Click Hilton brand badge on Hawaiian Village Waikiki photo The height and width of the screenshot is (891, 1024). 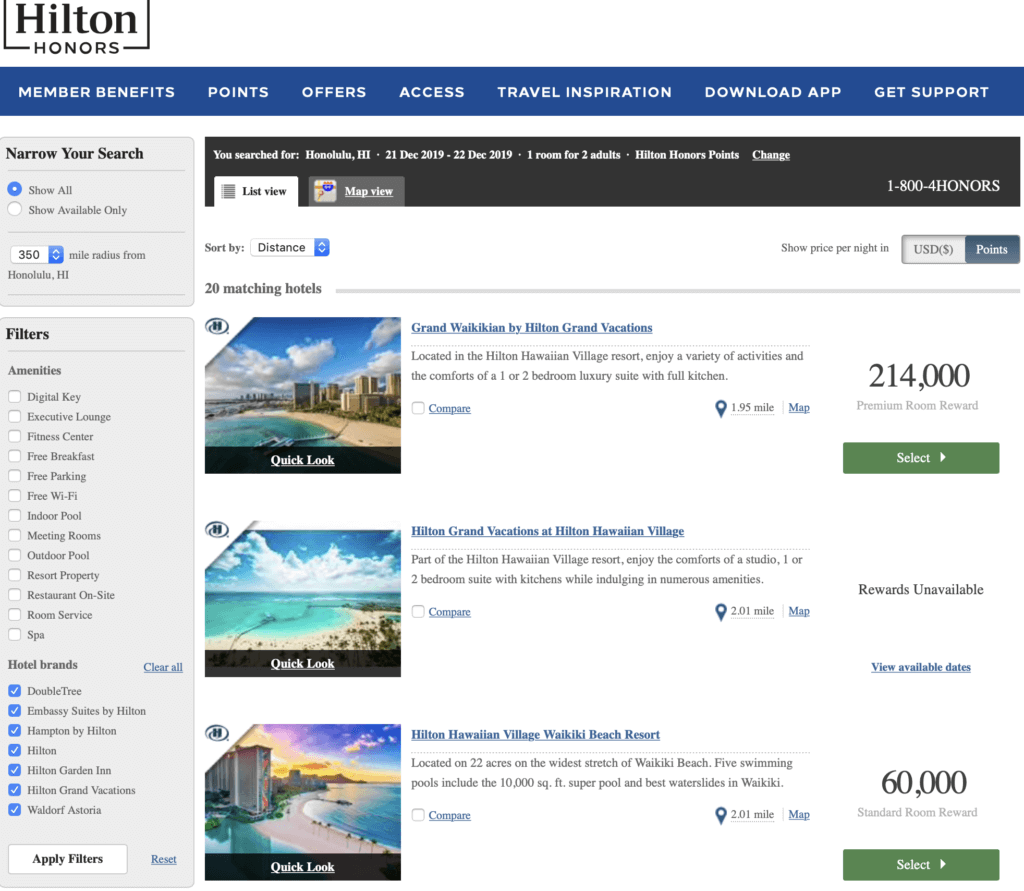tap(217, 733)
